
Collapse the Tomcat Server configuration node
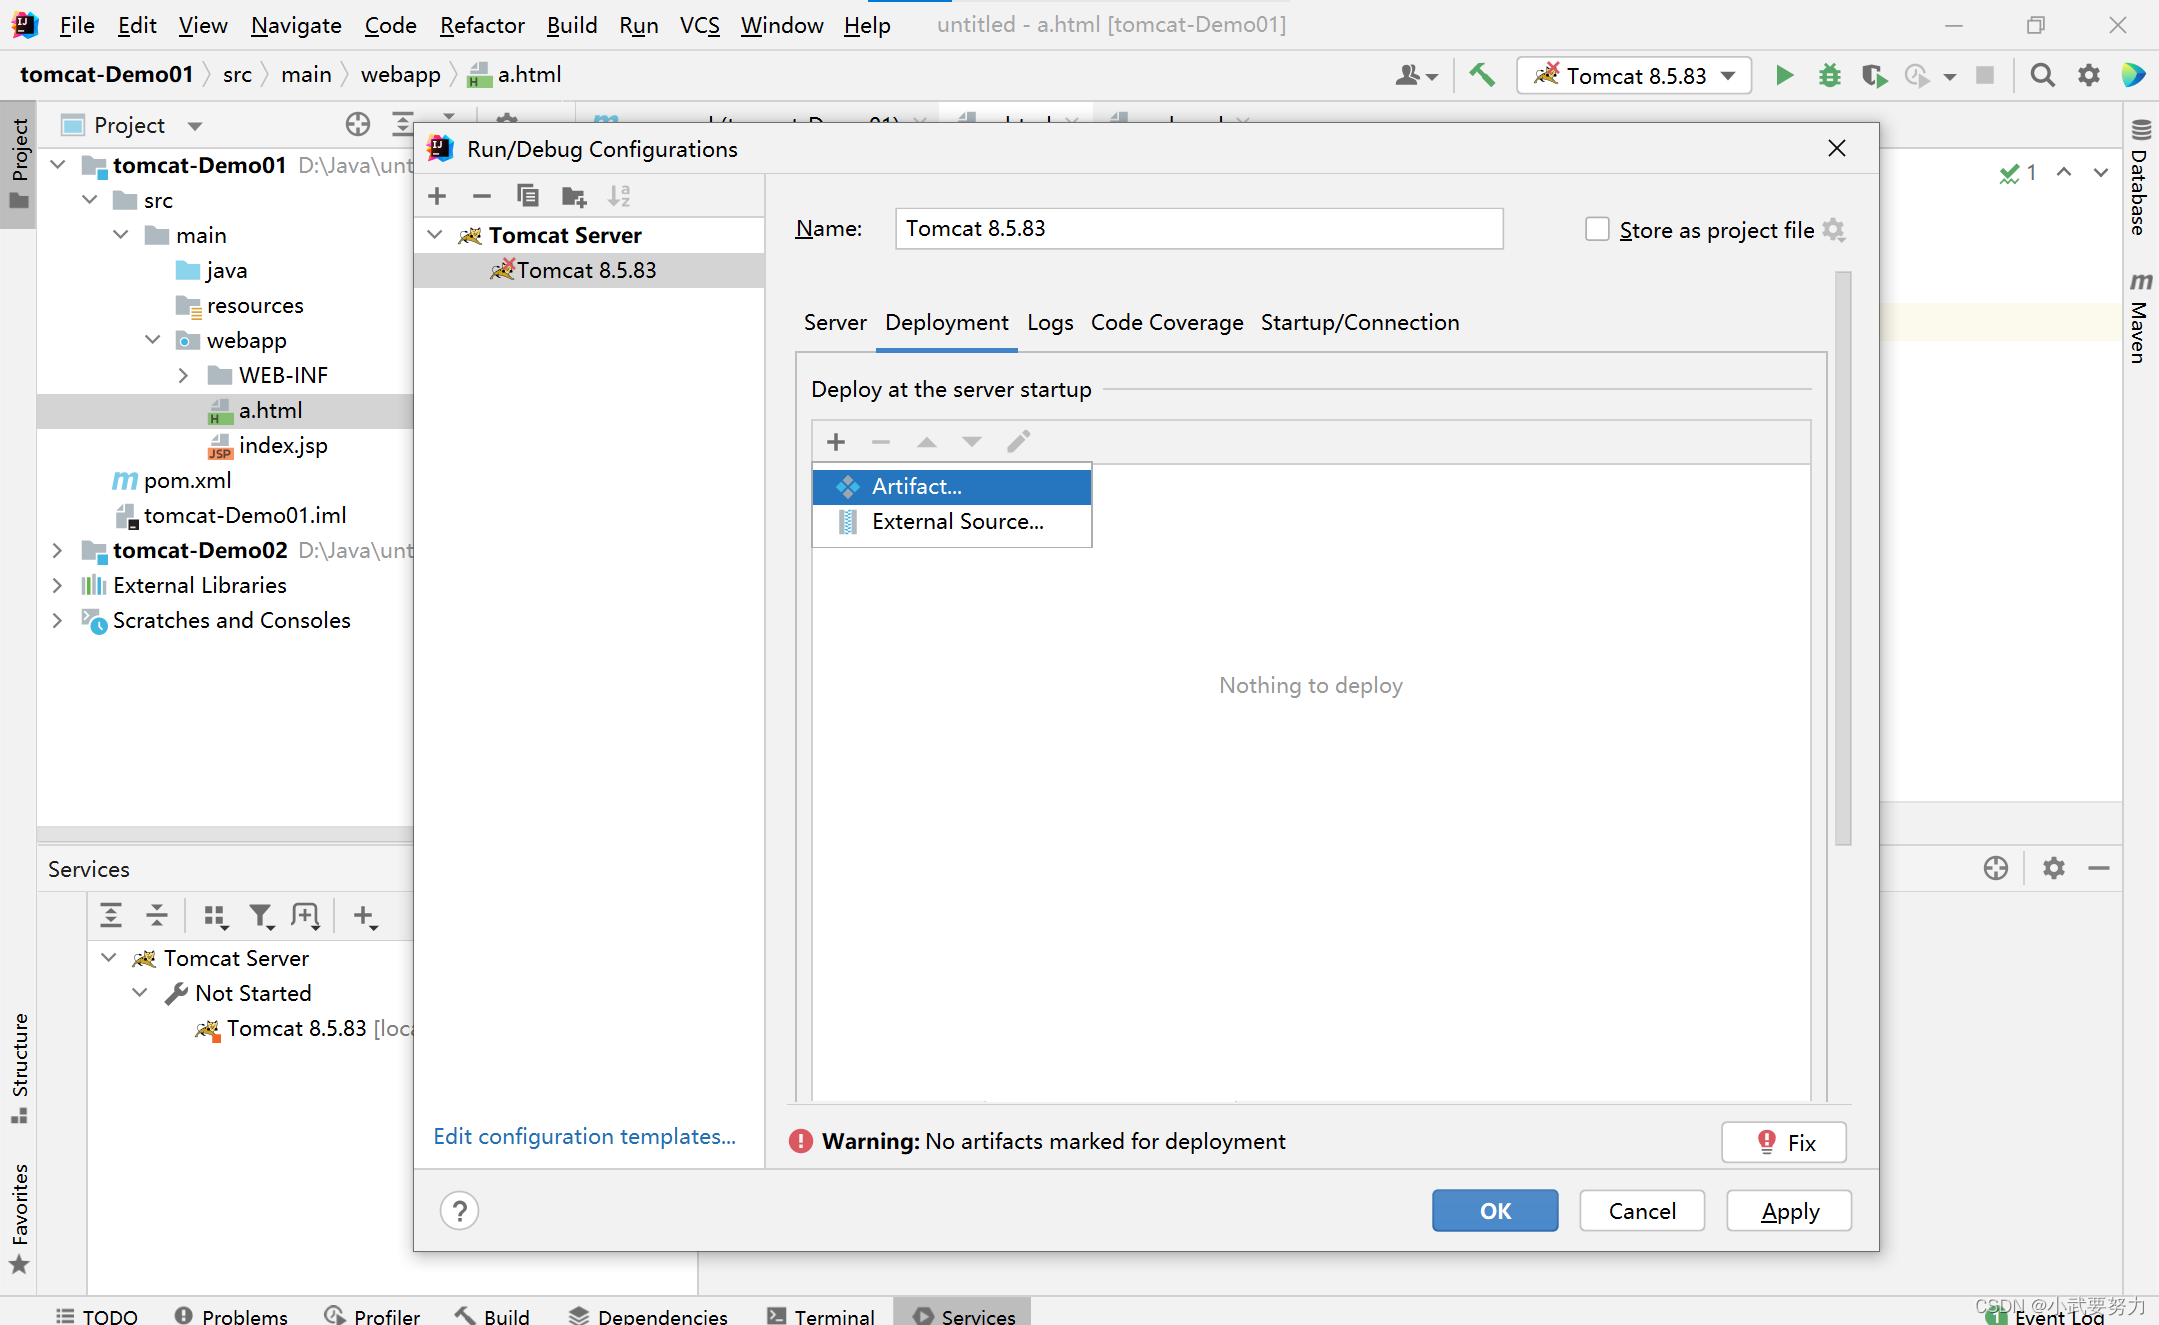tap(435, 235)
